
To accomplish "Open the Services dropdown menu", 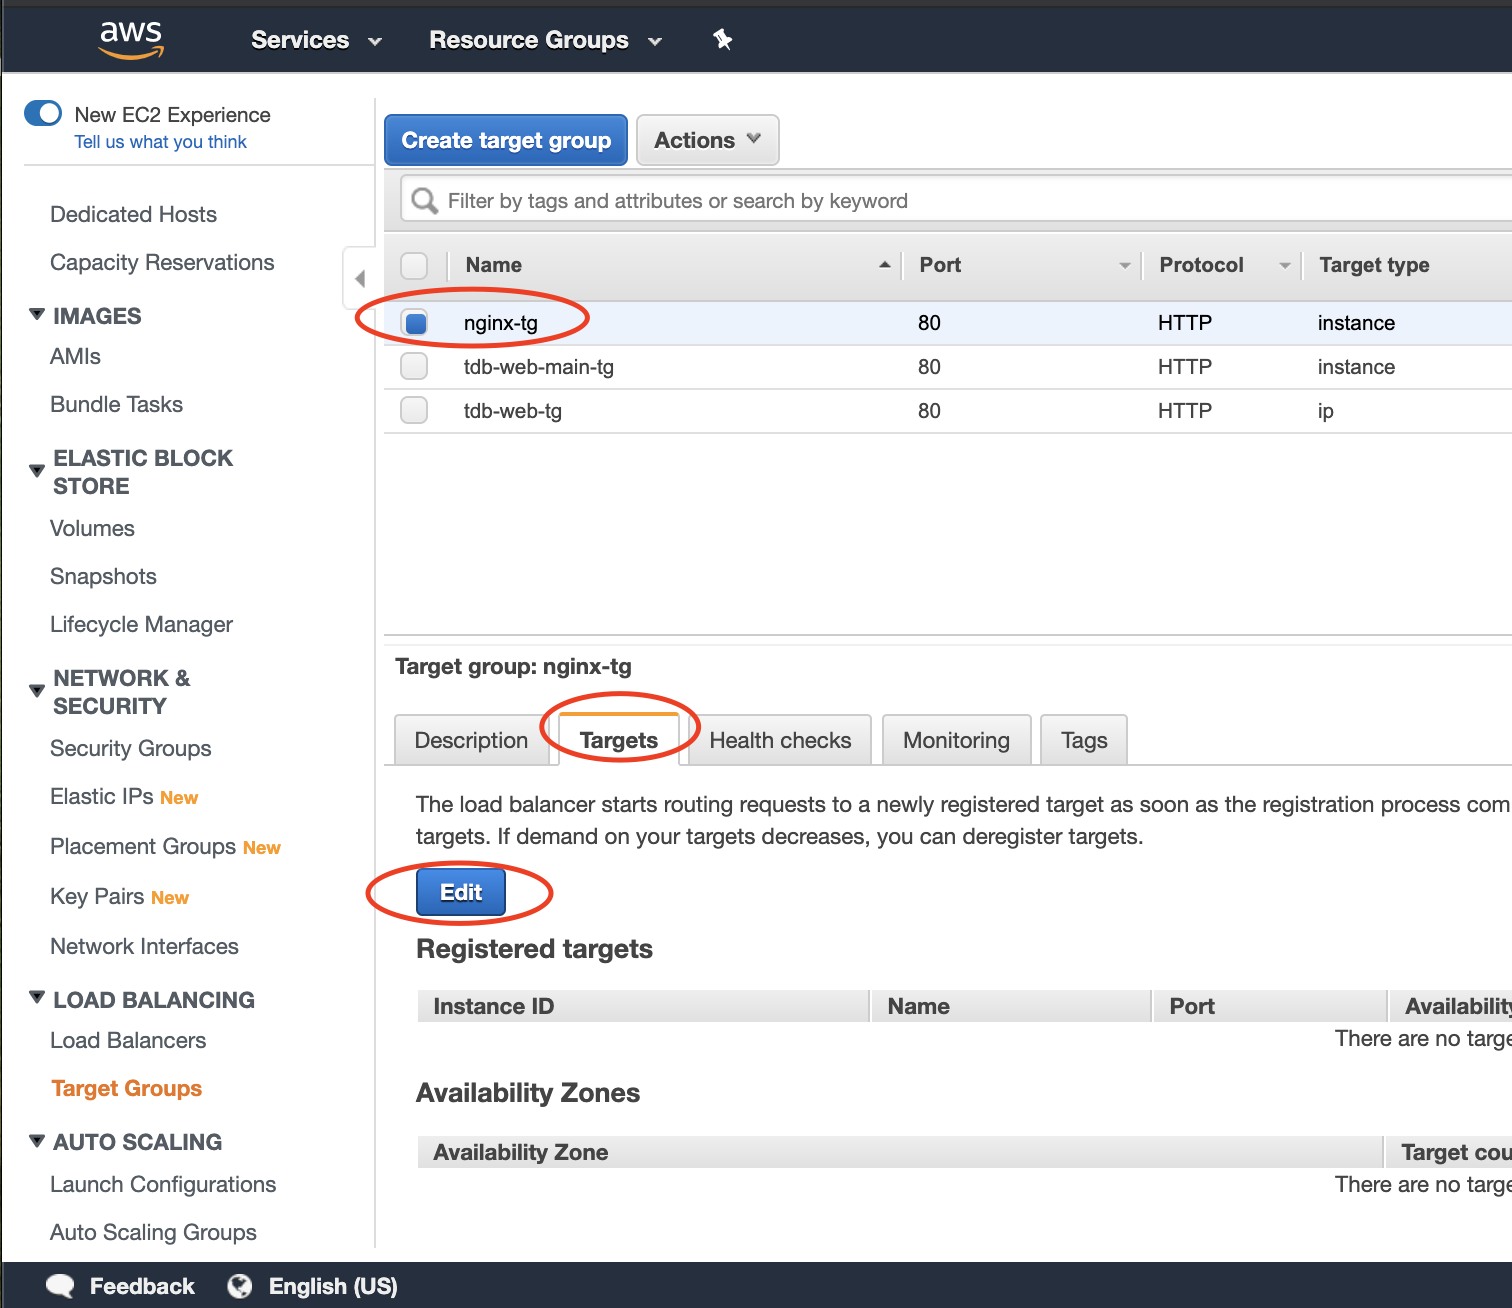I will coord(316,40).
